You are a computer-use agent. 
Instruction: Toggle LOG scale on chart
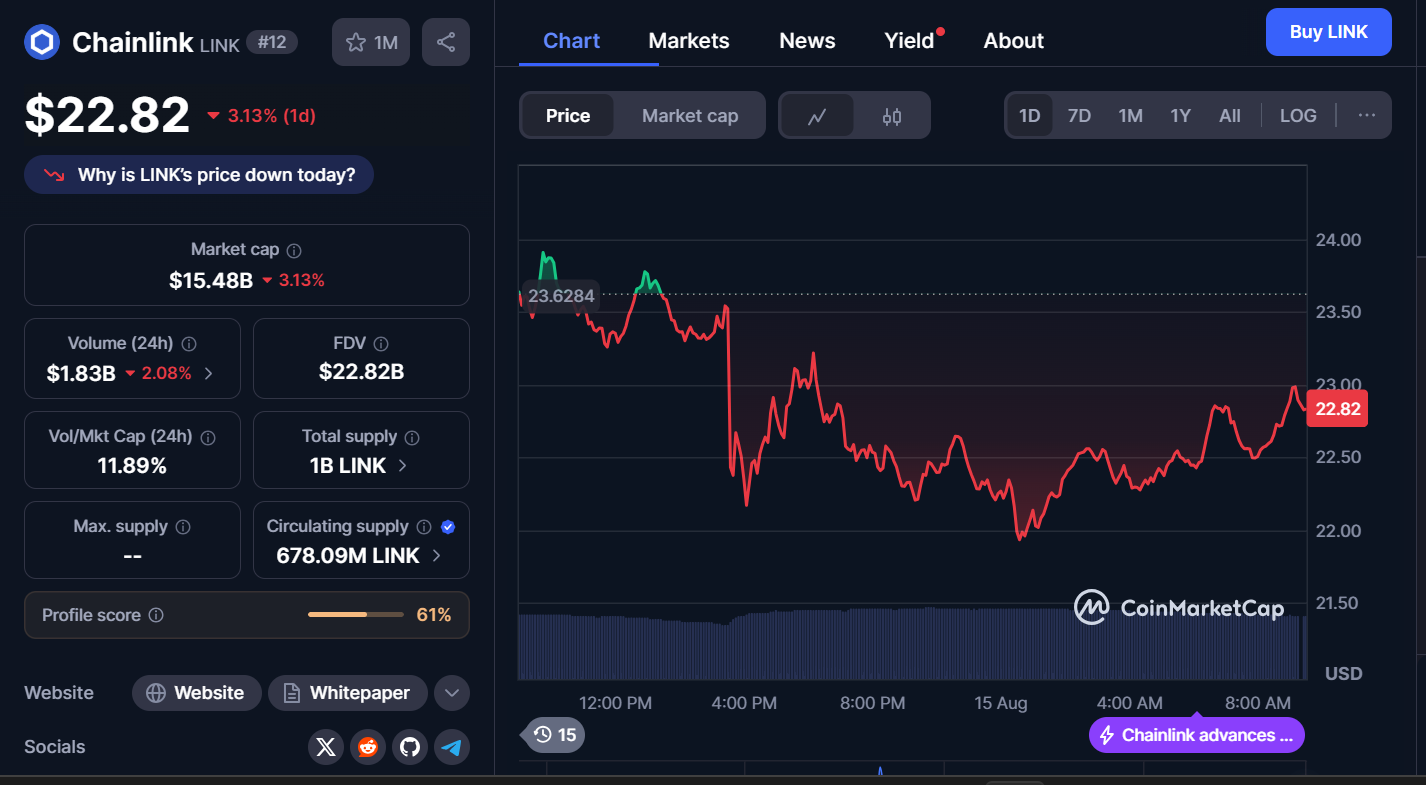point(1298,116)
